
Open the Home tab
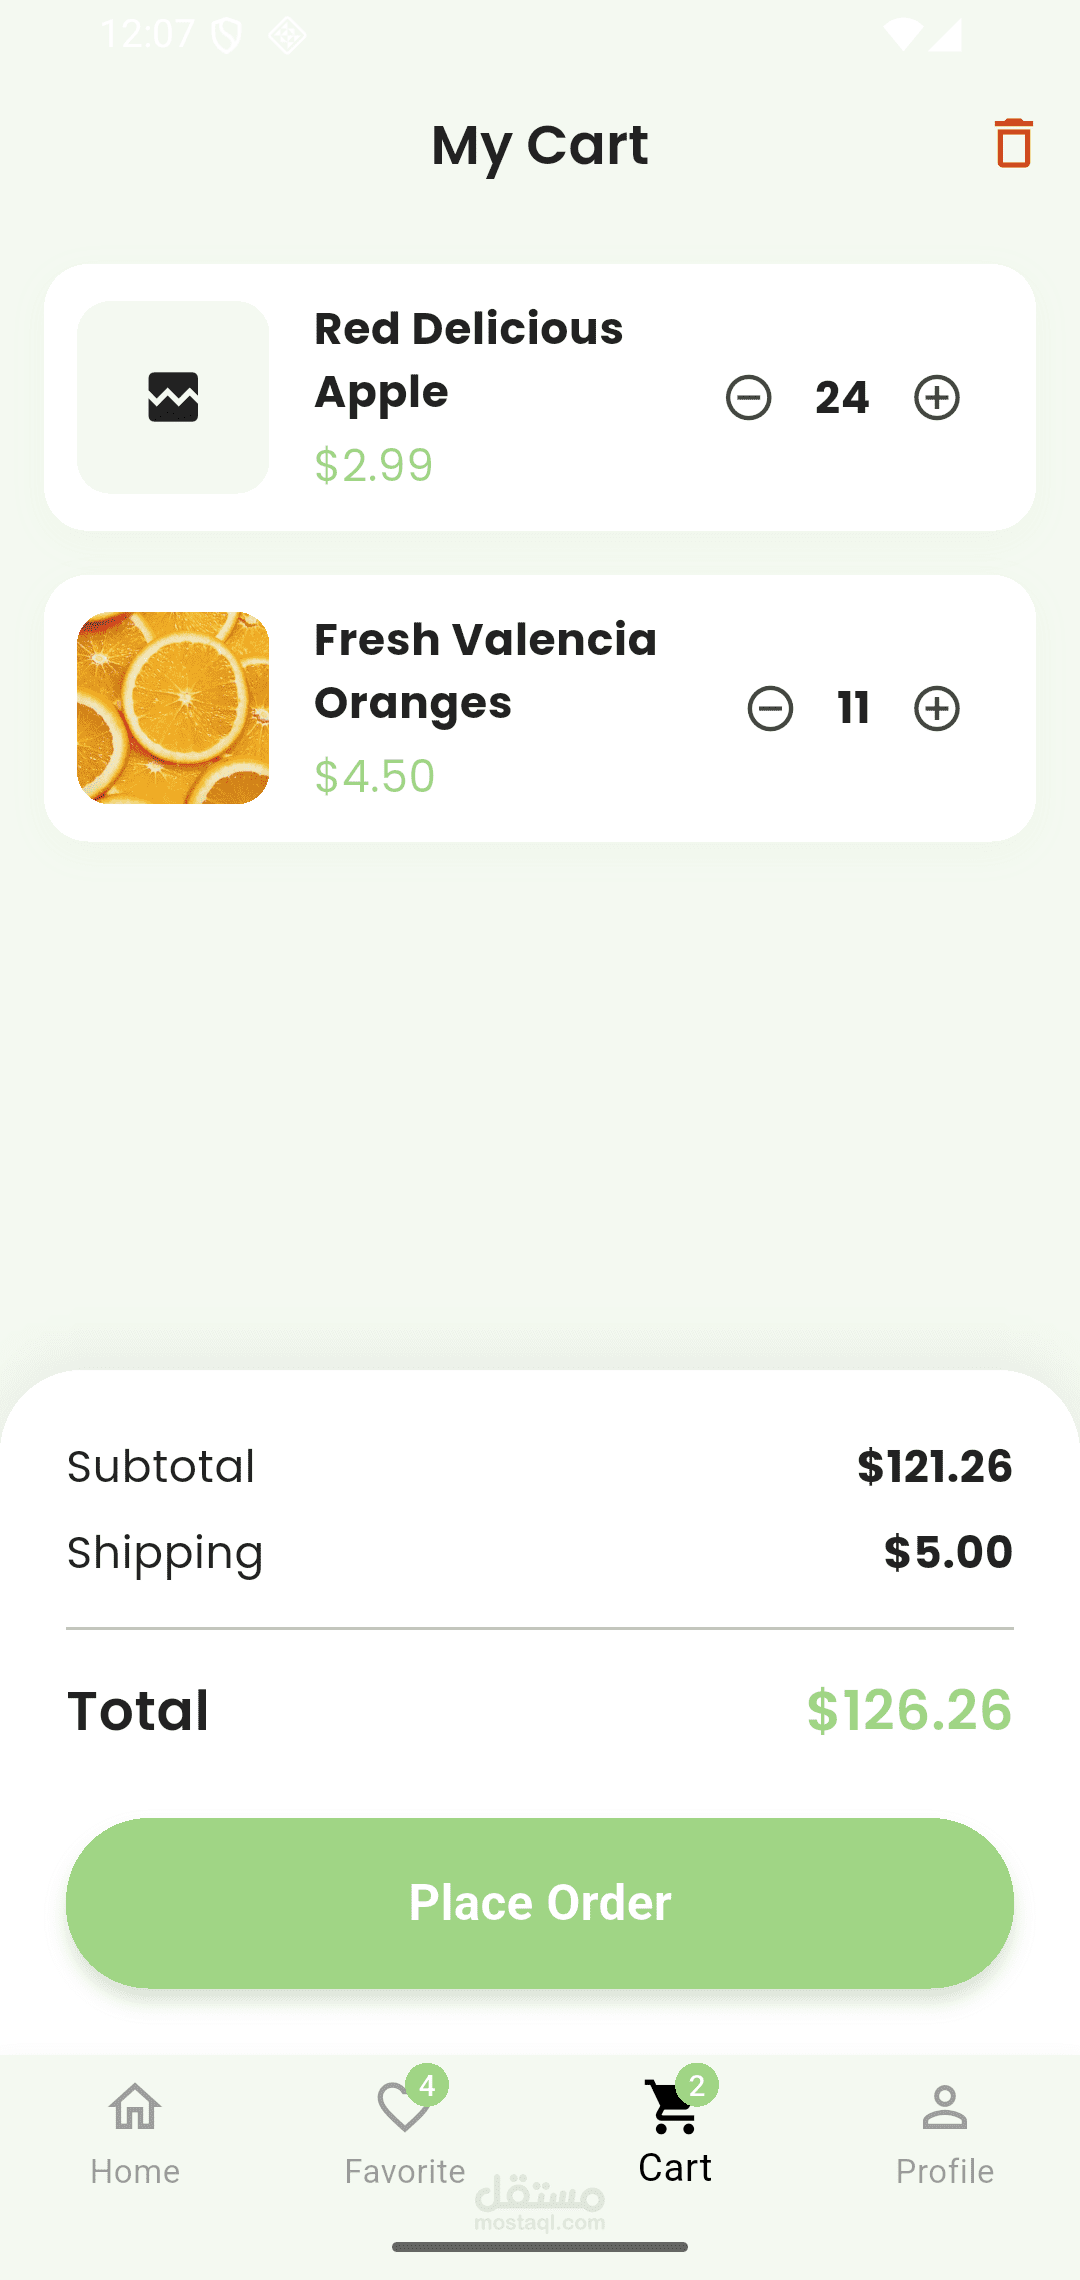[135, 2132]
